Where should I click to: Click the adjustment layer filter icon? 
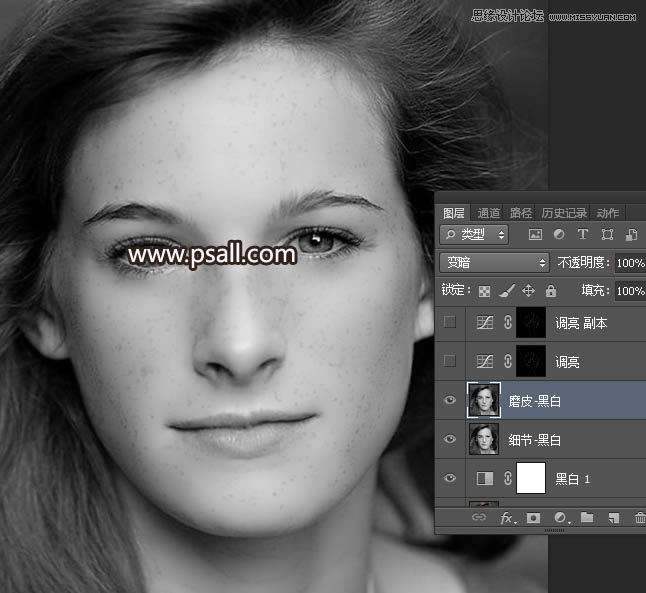[559, 235]
